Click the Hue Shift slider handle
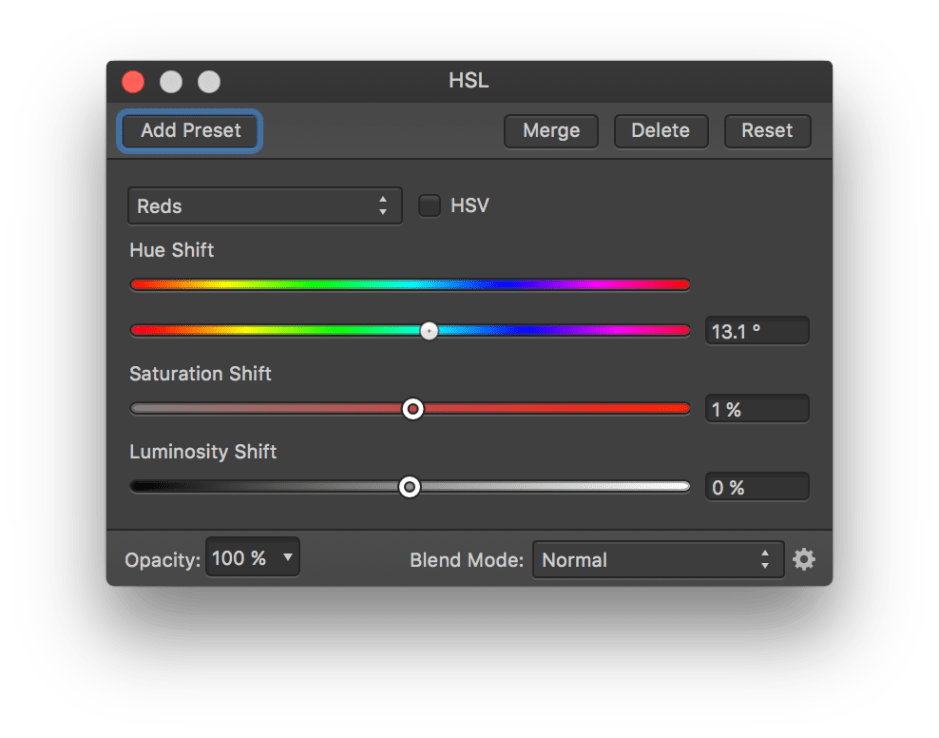 pos(429,330)
